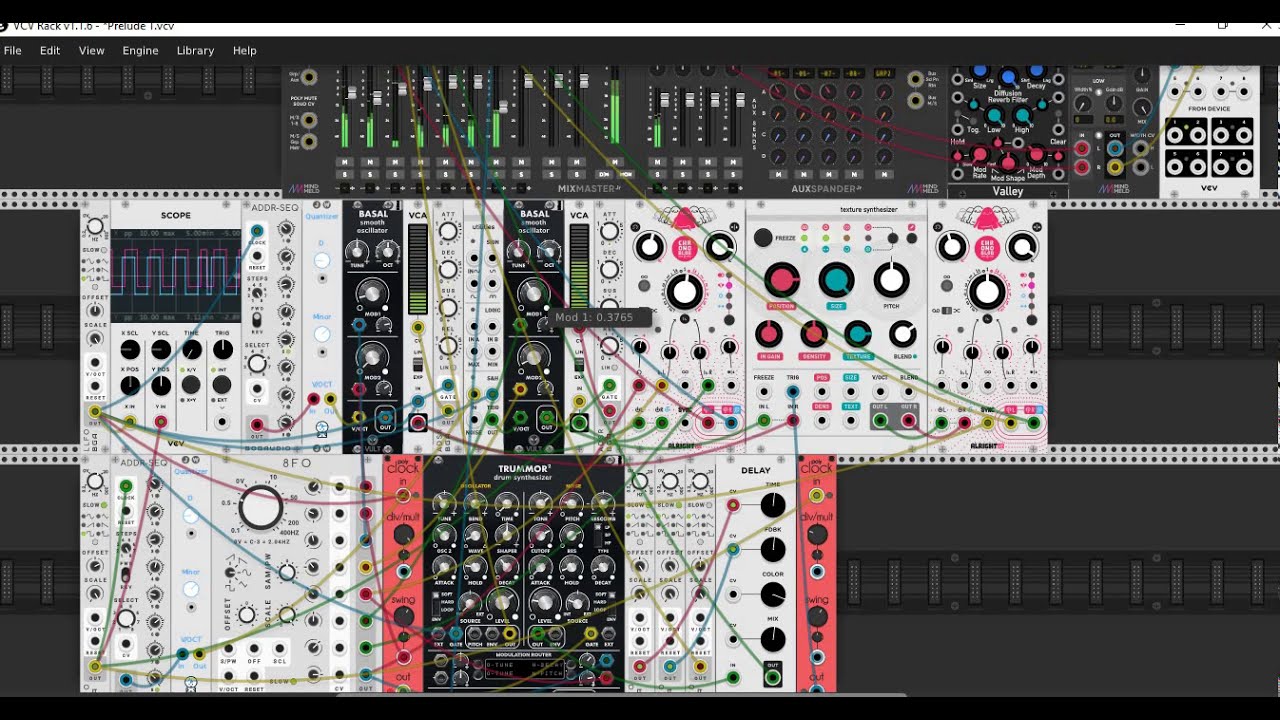The height and width of the screenshot is (720, 1280).
Task: Click the DELAY TIME knob
Action: 773,506
